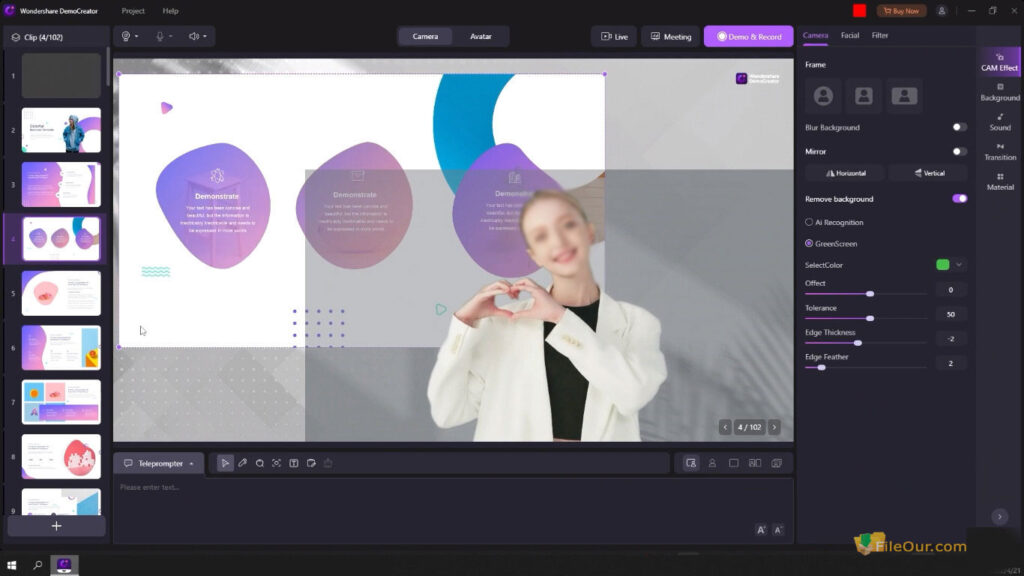Screen dimensions: 1024x576
Task: Enable the Remove background switch
Action: (x=959, y=199)
